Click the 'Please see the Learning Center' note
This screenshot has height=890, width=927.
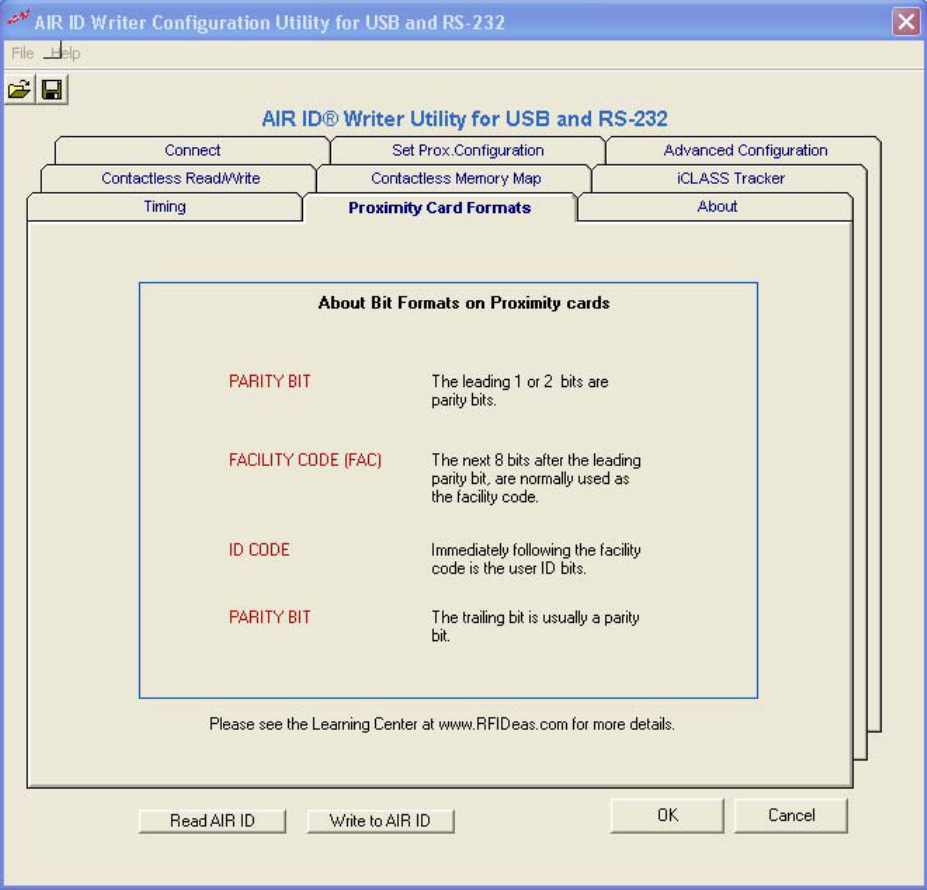pos(442,724)
